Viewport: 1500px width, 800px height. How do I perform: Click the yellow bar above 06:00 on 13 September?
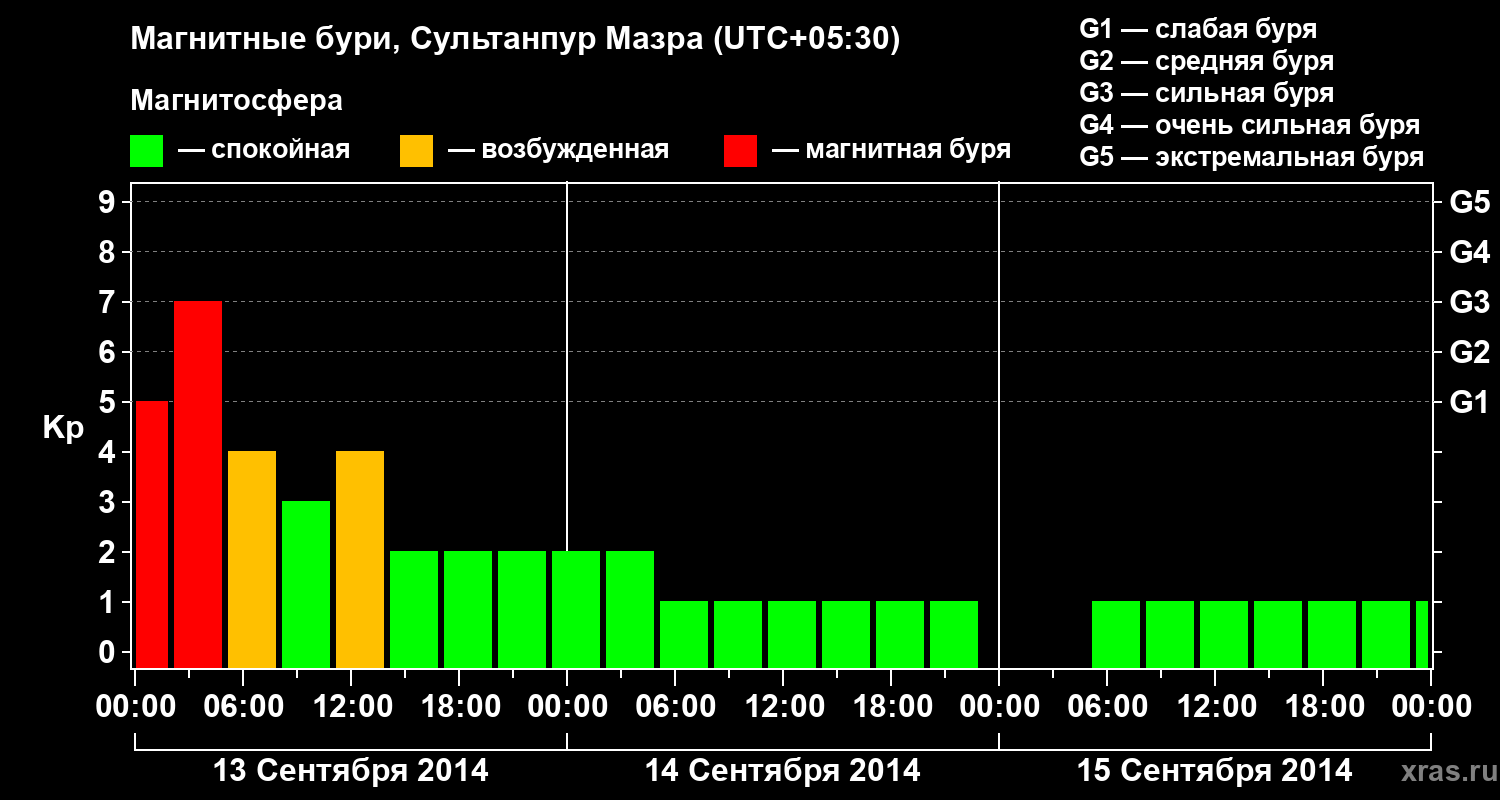pyautogui.click(x=252, y=559)
